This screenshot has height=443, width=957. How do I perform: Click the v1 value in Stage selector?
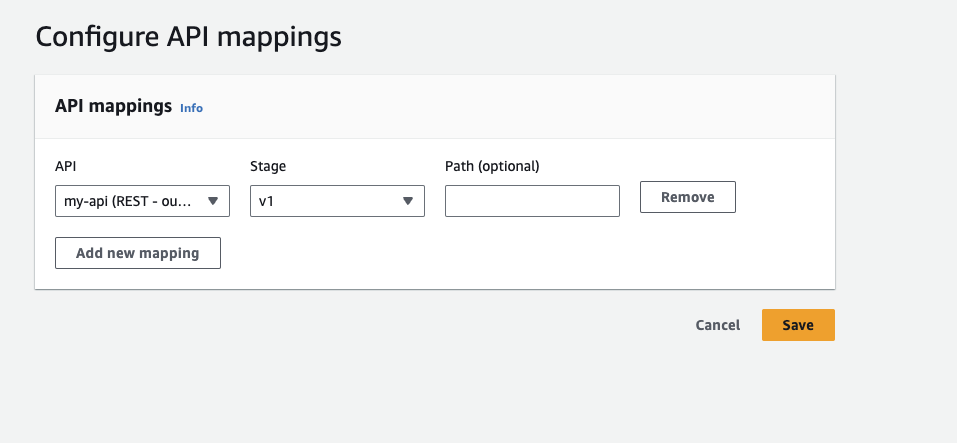[x=267, y=201]
